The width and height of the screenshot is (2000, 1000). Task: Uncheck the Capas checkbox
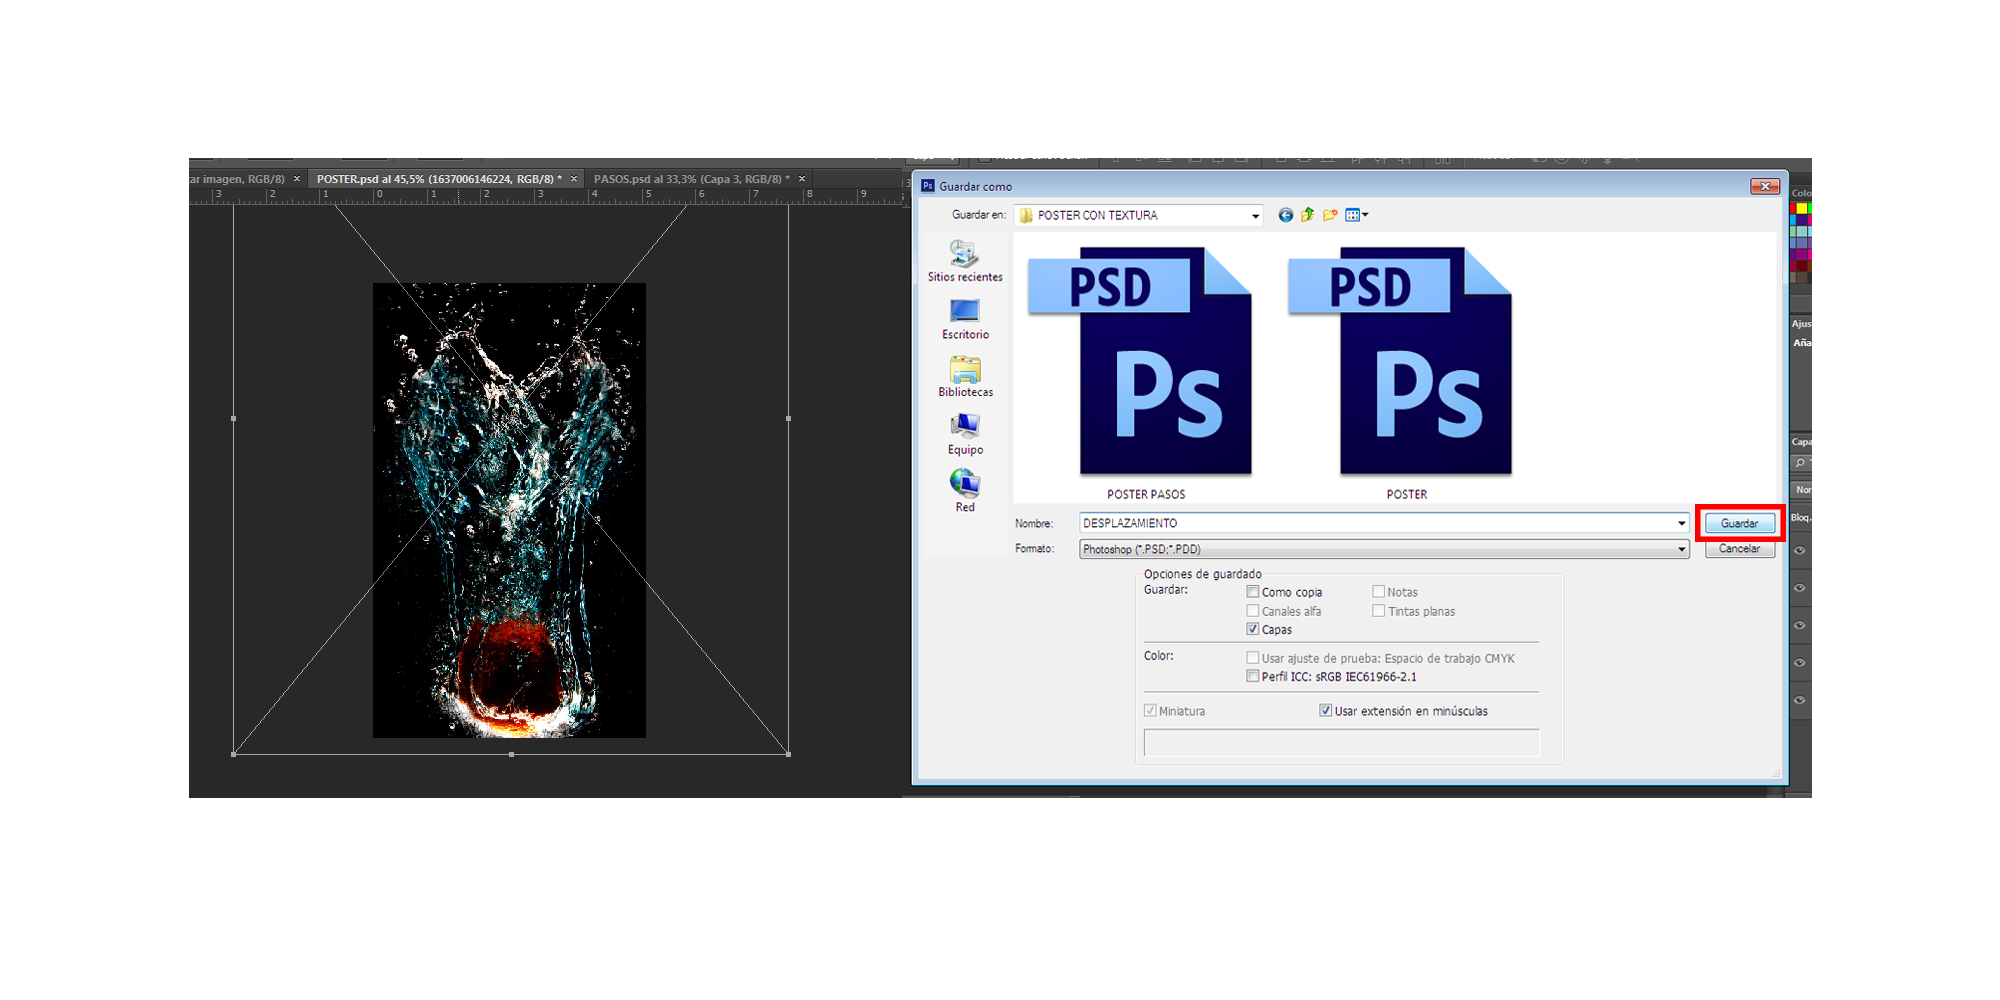(1252, 629)
